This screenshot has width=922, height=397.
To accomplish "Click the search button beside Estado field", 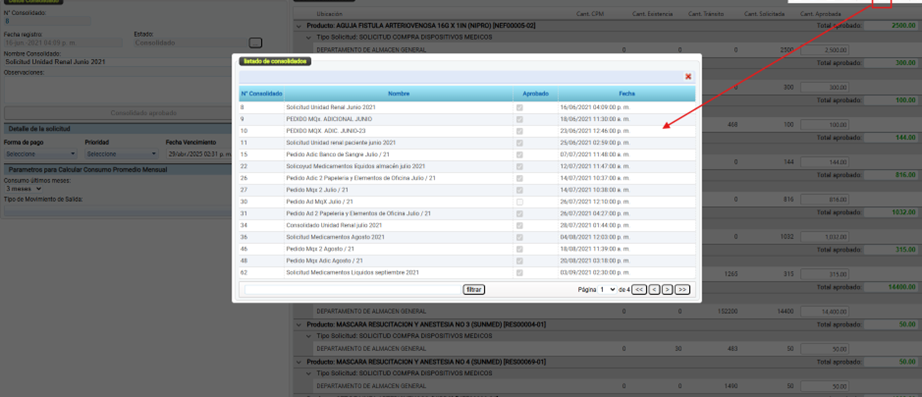I will click(255, 42).
